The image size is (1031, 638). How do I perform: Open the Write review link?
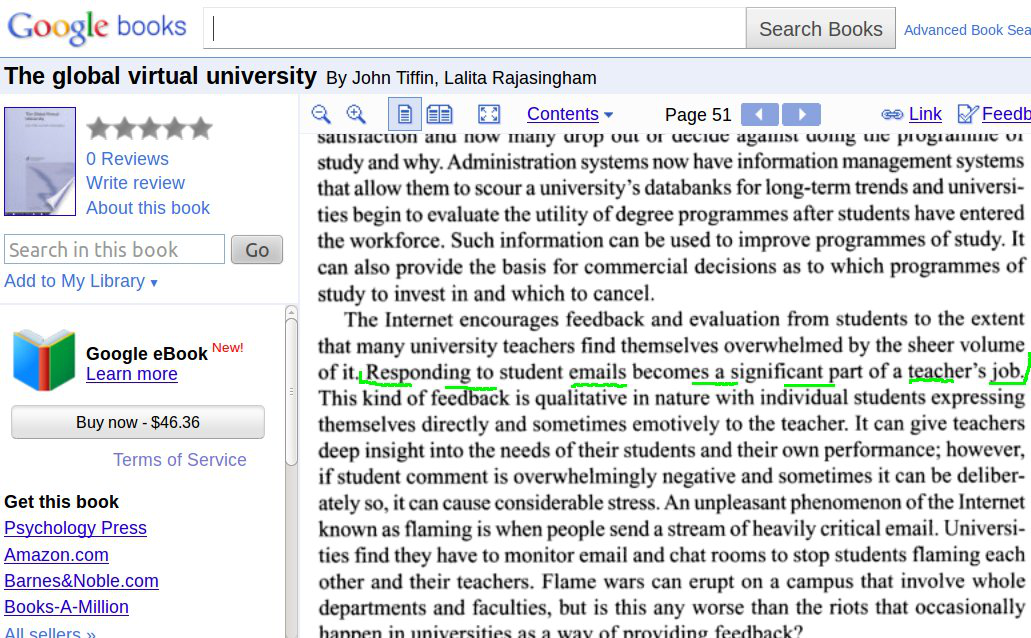(135, 183)
